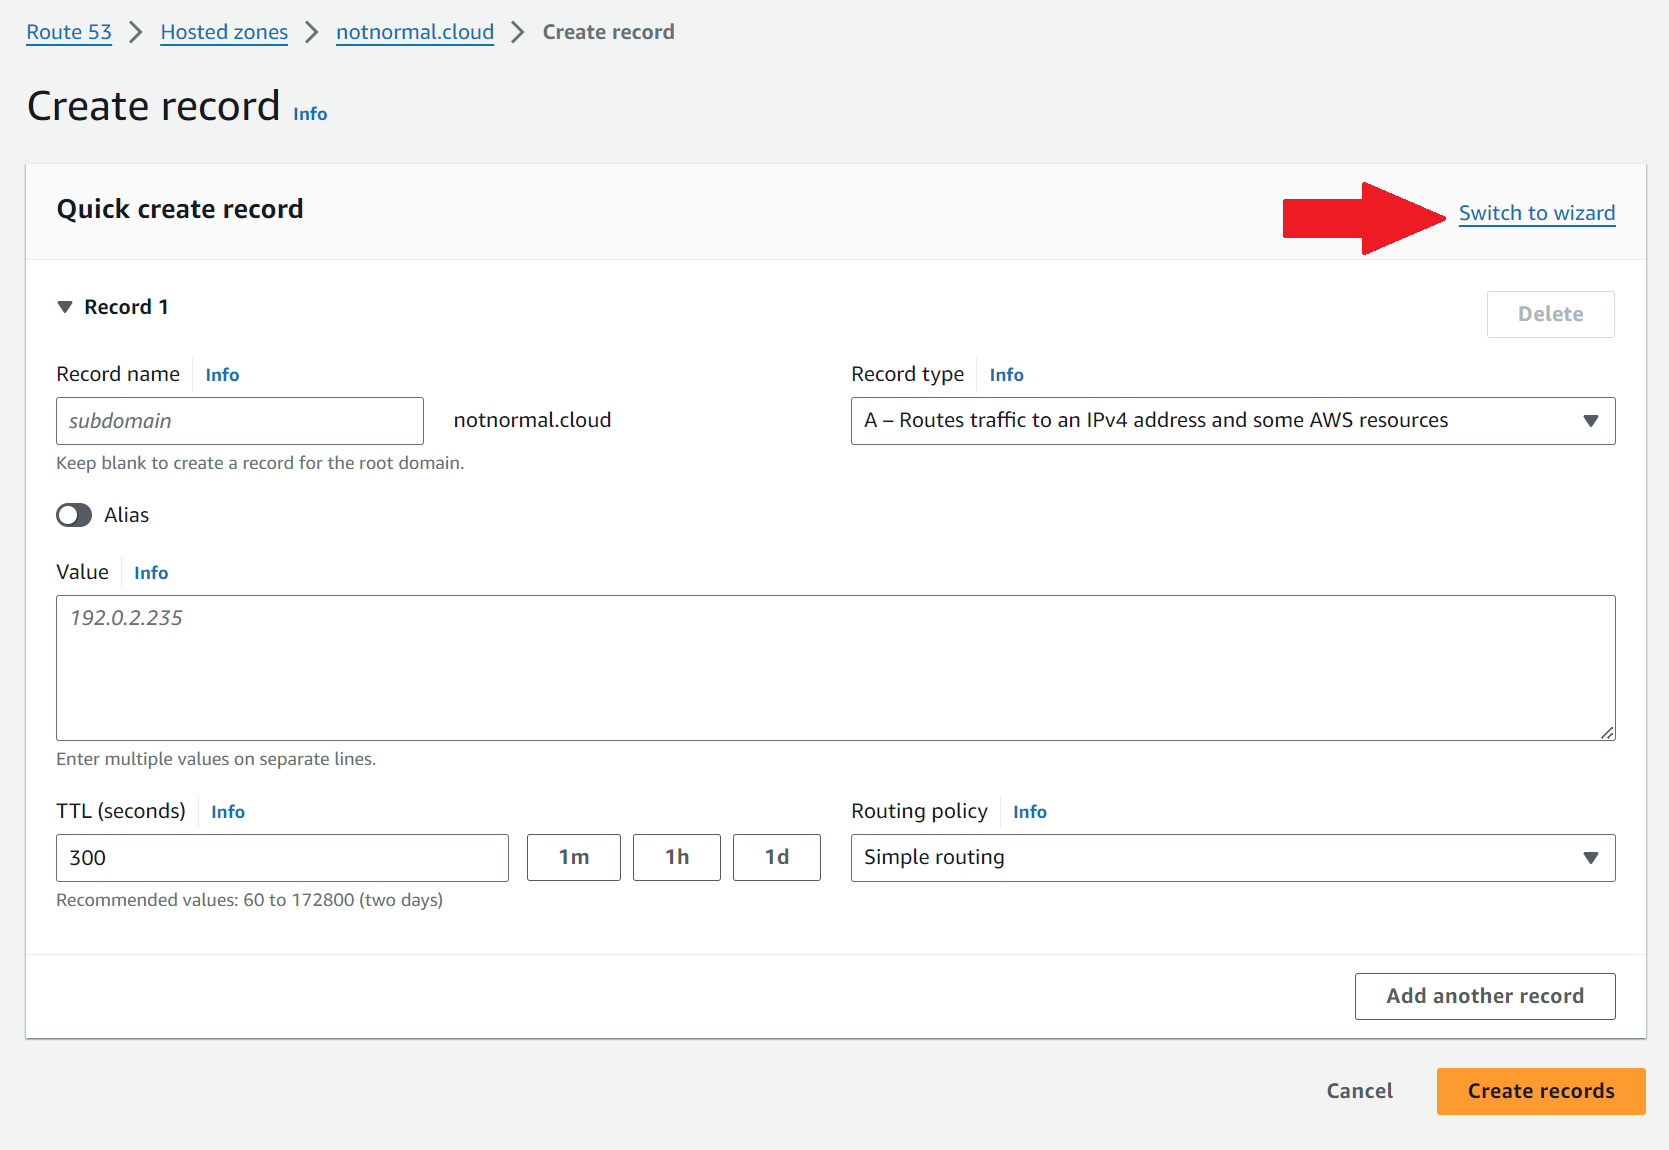Go back to Route 53 home via breadcrumb
The image size is (1669, 1150).
click(68, 31)
